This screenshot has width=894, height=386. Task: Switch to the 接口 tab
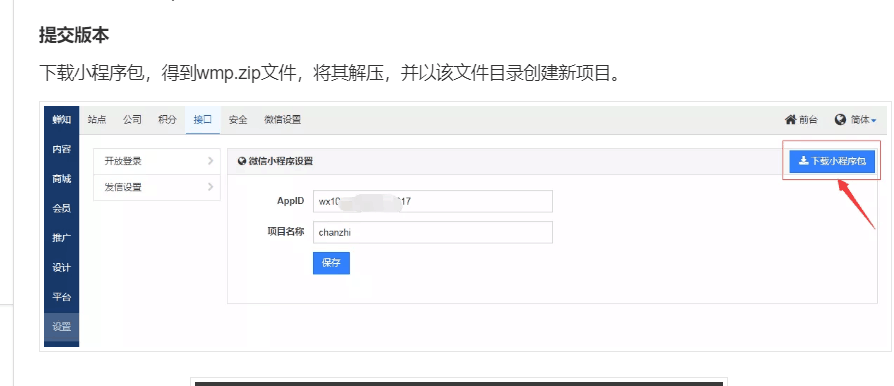click(202, 120)
